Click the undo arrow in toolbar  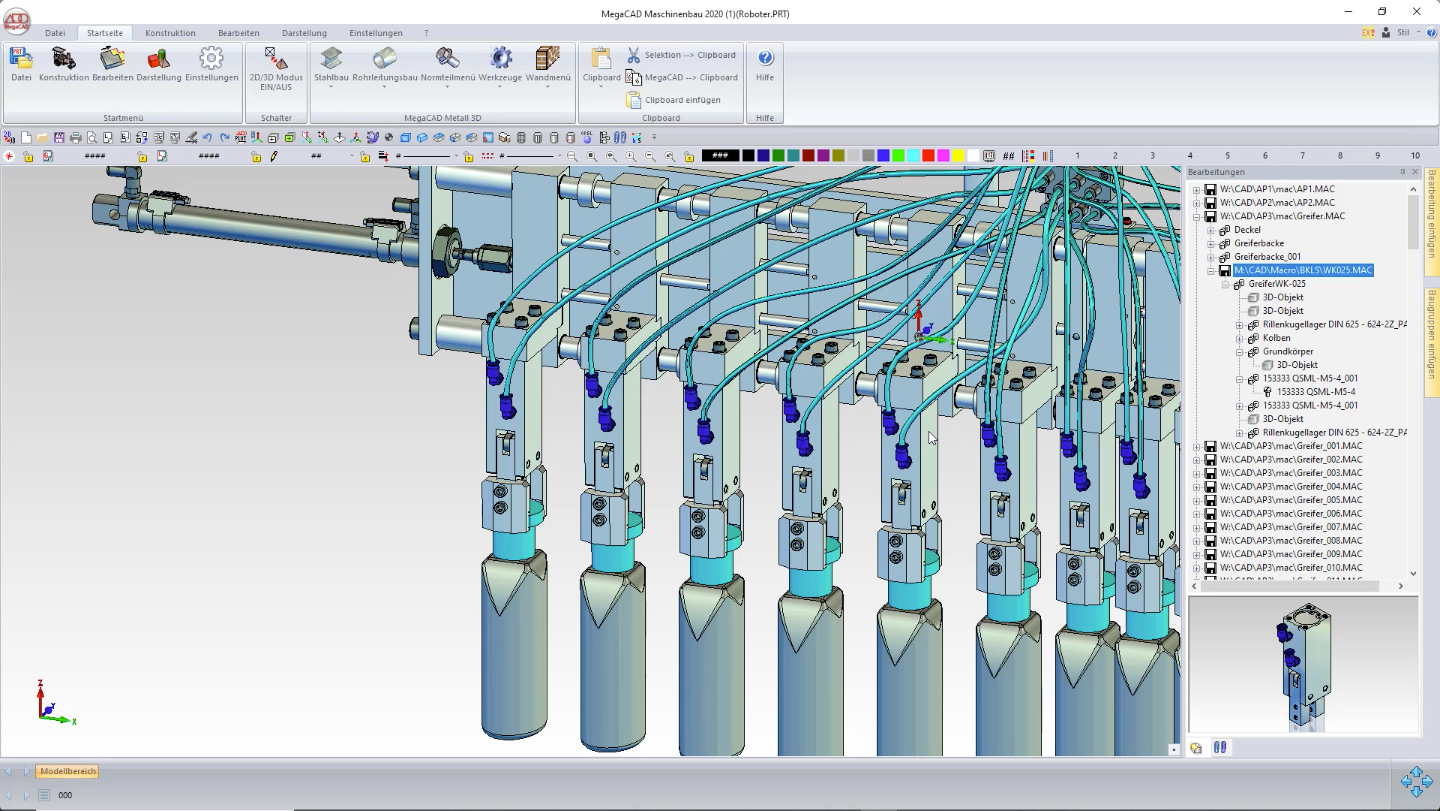(207, 137)
